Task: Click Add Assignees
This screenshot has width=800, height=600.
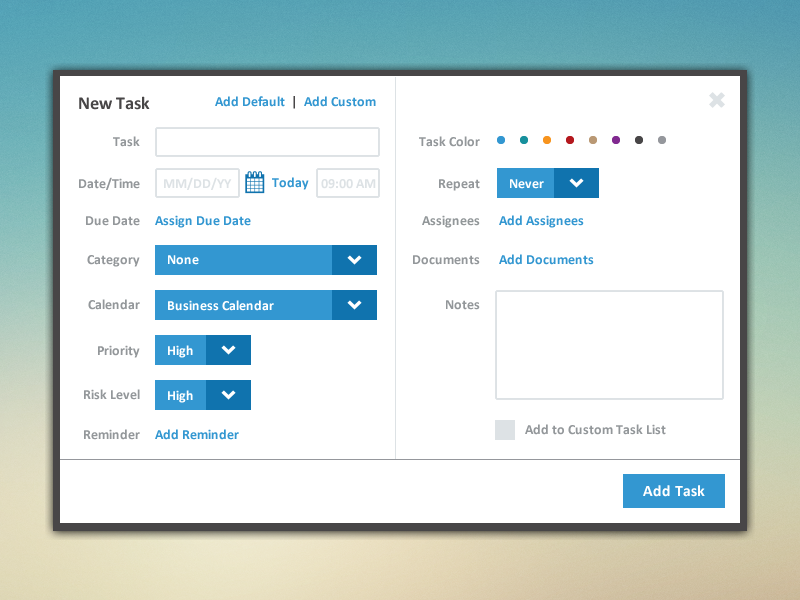Action: 540,220
